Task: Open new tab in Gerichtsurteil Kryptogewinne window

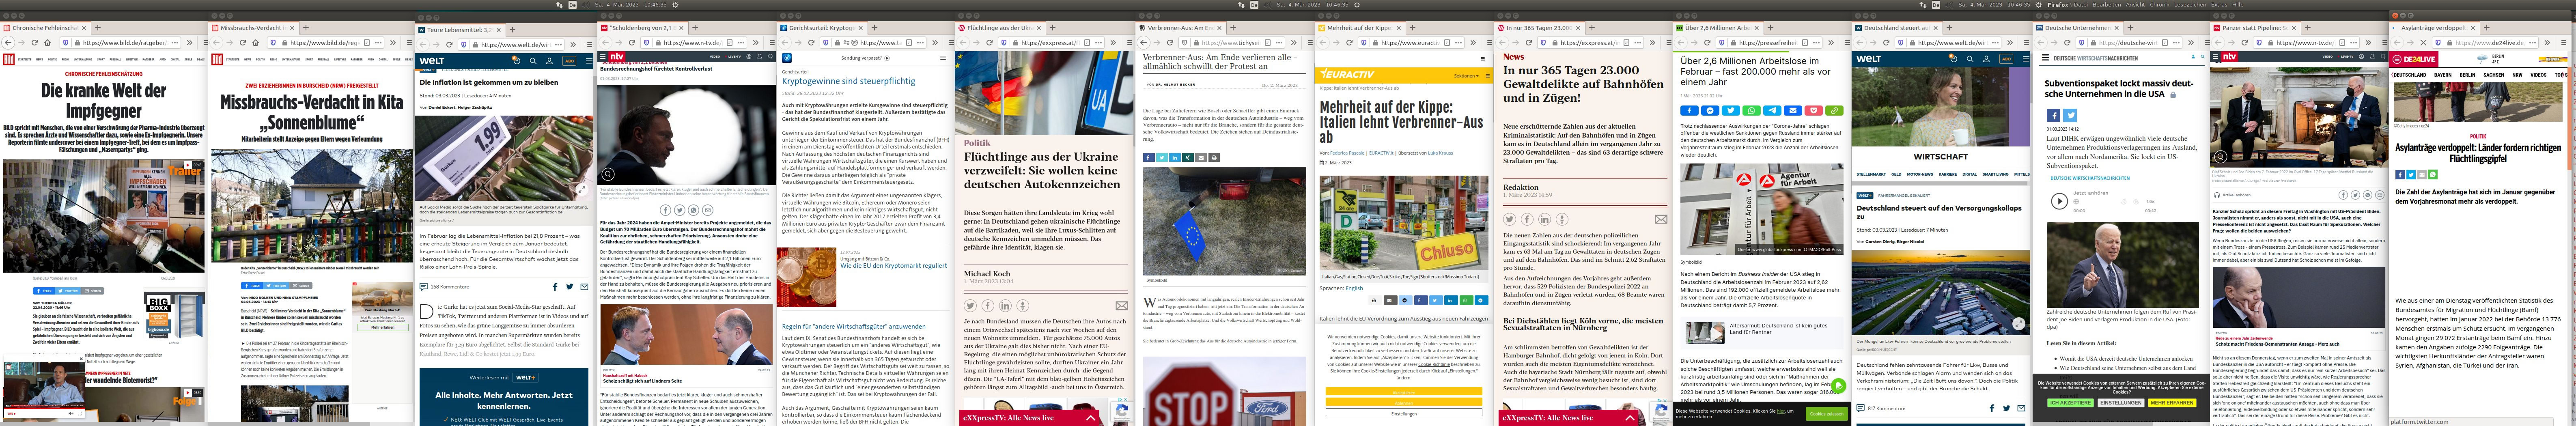Action: click(x=875, y=28)
